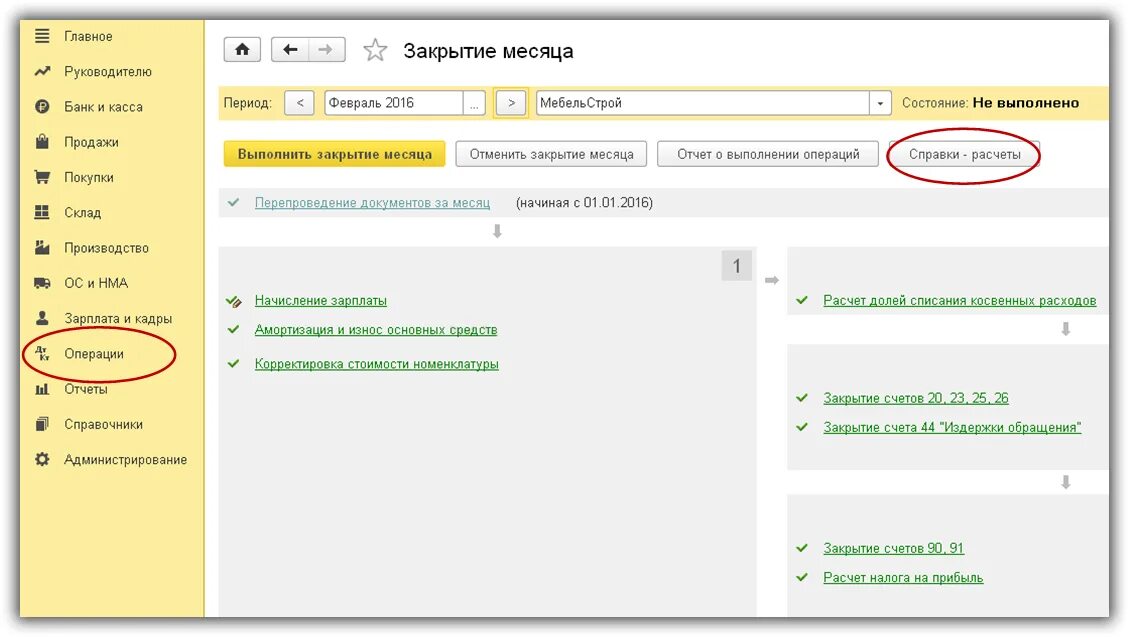
Task: Click the Отчеты bar chart icon
Action: click(x=42, y=389)
